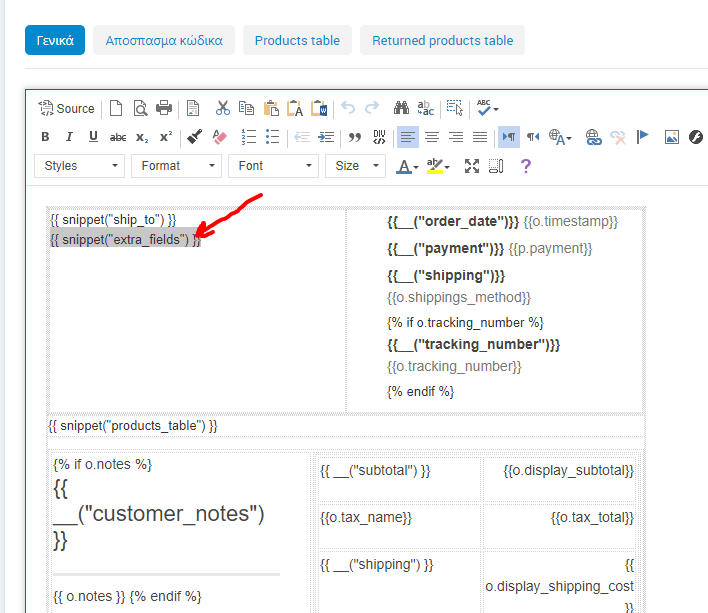
Task: Open spell check dropdown
Action: (488, 109)
